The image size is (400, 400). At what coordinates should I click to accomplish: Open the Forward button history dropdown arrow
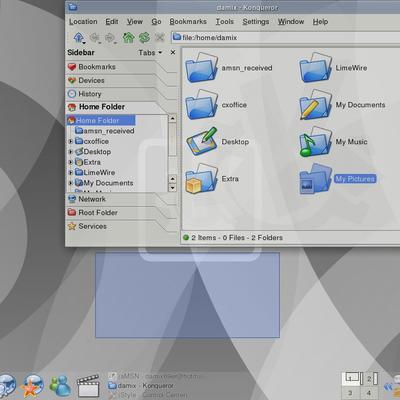115,43
